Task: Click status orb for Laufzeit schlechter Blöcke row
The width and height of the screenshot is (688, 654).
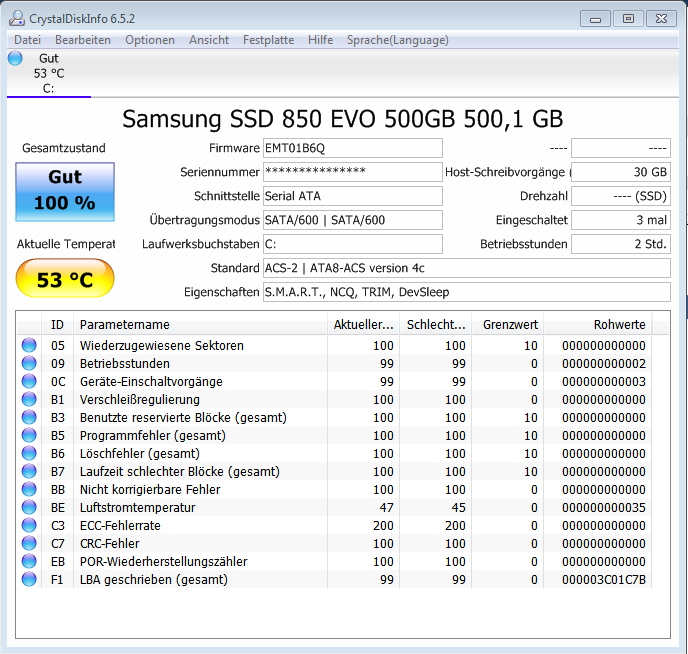Action: (29, 471)
